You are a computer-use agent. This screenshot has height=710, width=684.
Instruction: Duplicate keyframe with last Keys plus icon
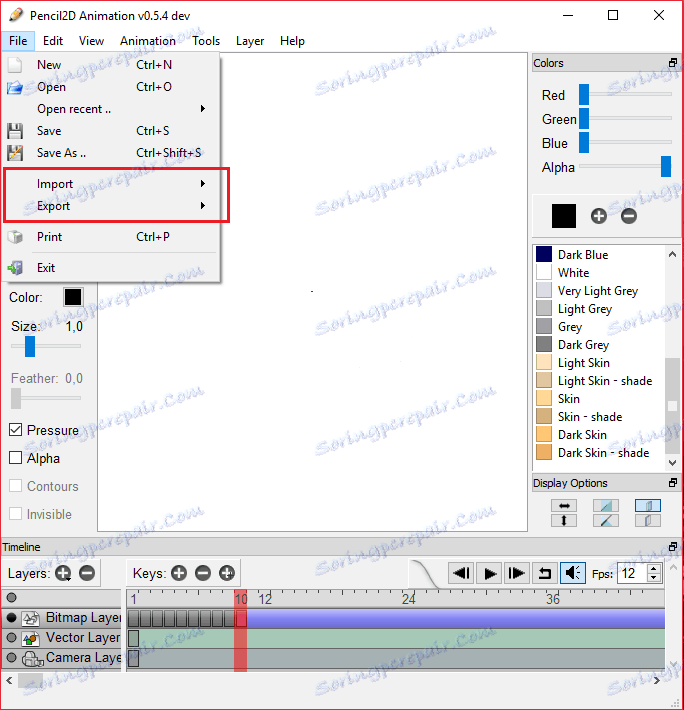[227, 573]
